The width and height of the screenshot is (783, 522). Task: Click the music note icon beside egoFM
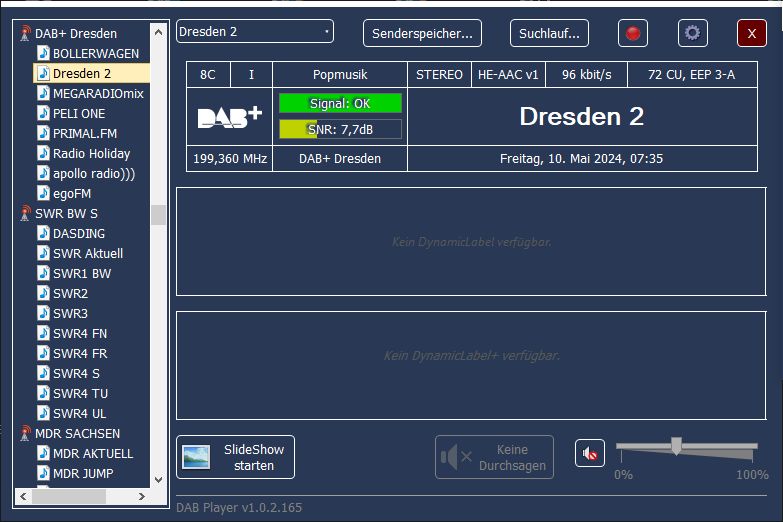click(43, 193)
